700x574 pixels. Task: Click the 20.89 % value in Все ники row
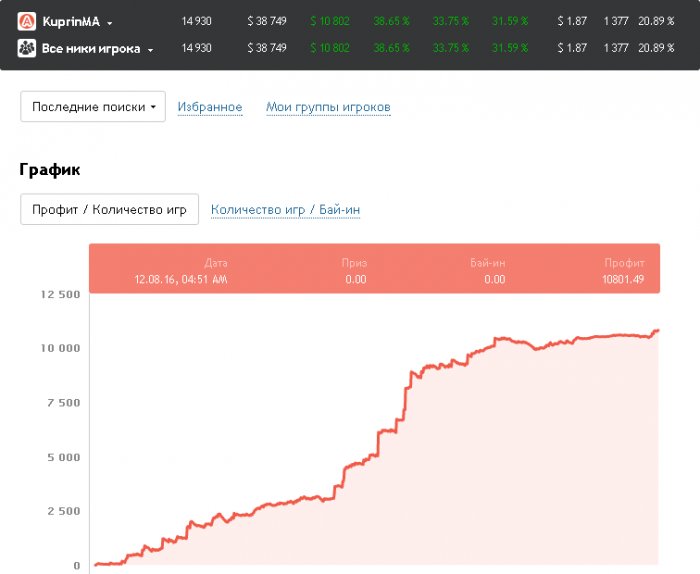pos(656,48)
